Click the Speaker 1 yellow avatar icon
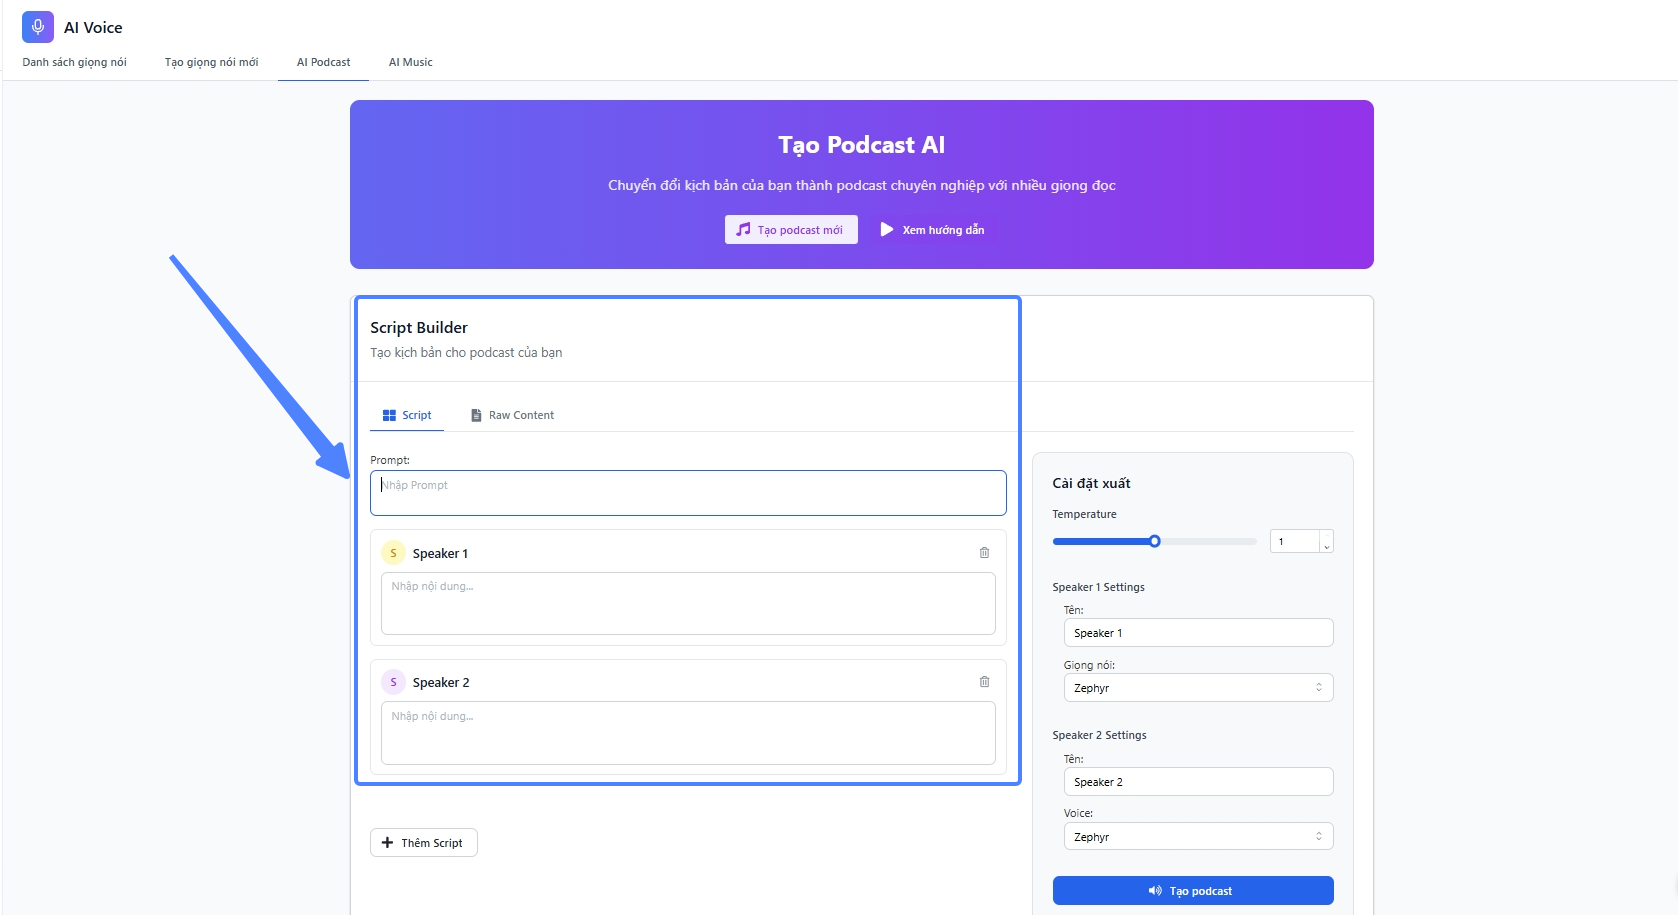This screenshot has height=915, width=1678. coord(393,553)
